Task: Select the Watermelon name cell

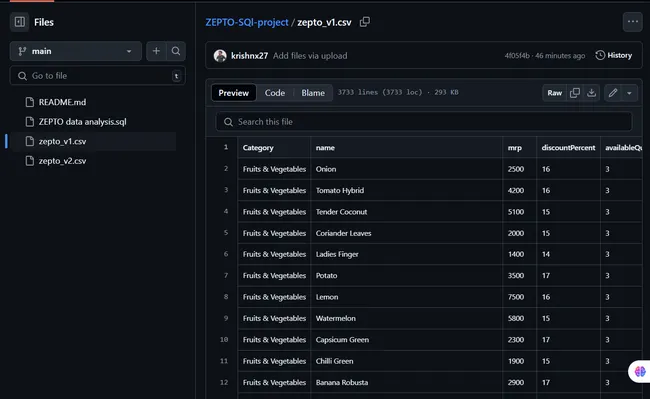Action: point(406,318)
